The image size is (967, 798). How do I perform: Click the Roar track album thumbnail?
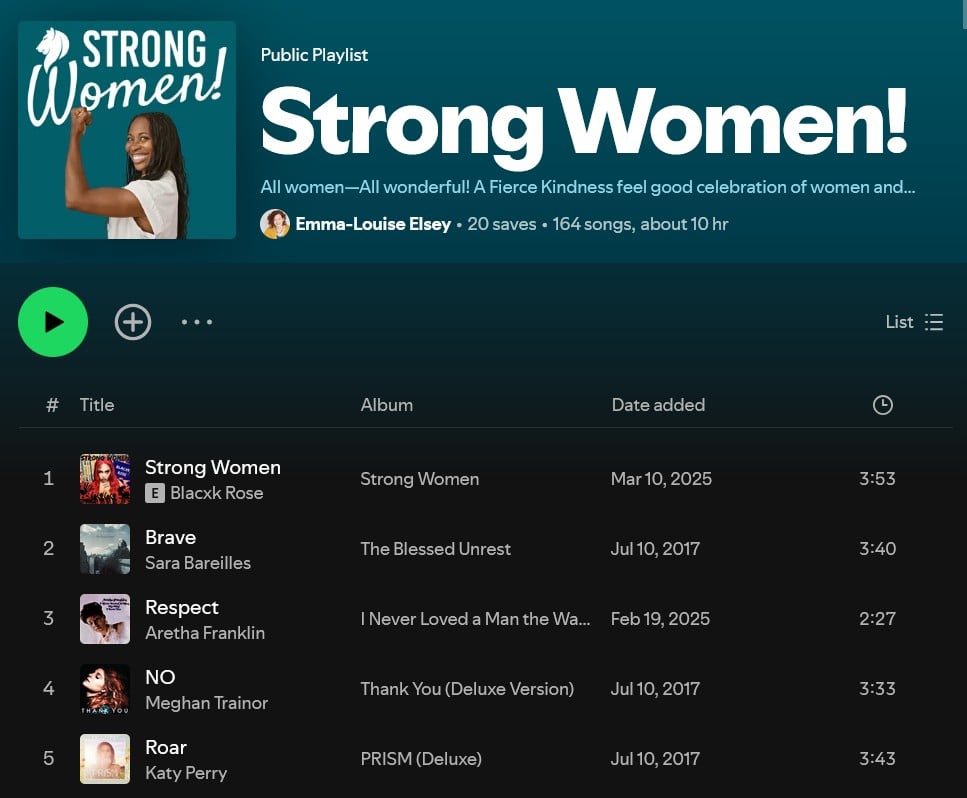point(105,759)
